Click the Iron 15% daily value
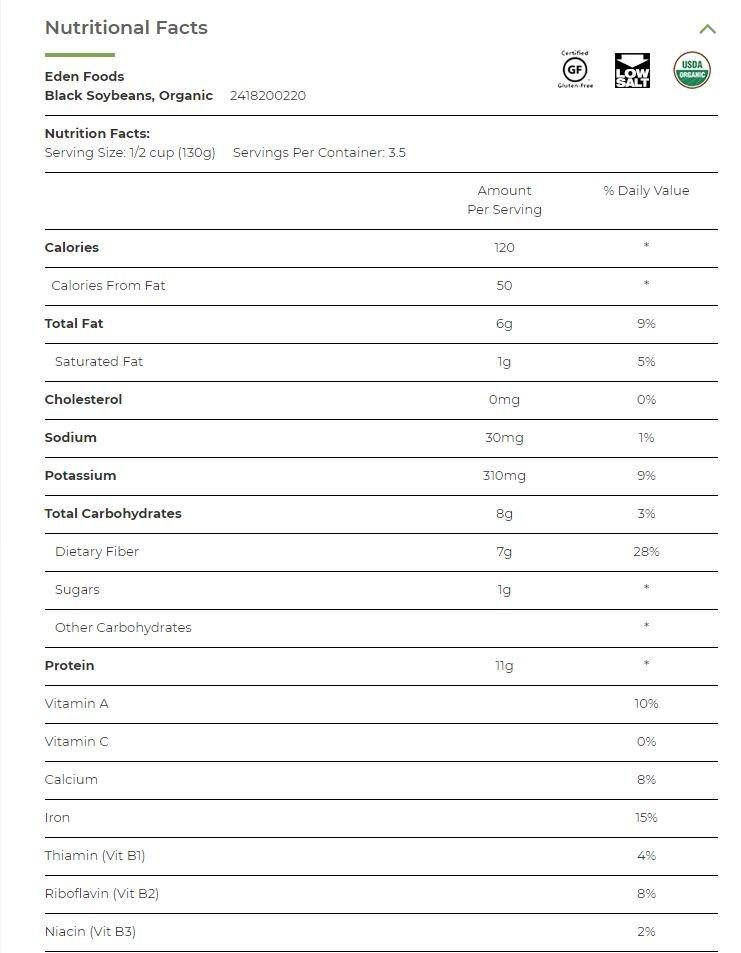The width and height of the screenshot is (741, 953). coord(646,818)
